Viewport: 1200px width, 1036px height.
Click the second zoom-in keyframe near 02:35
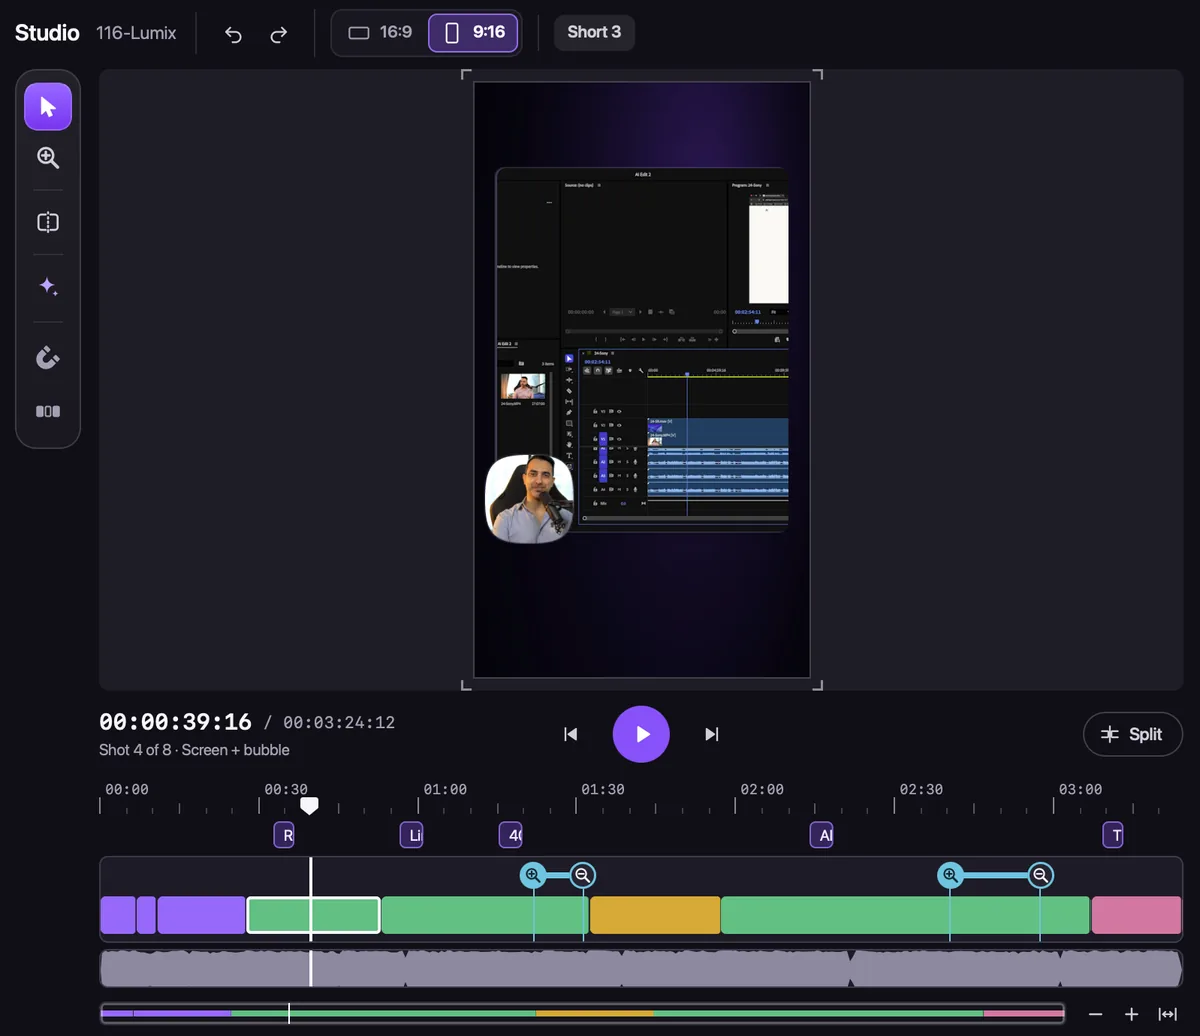tap(950, 876)
